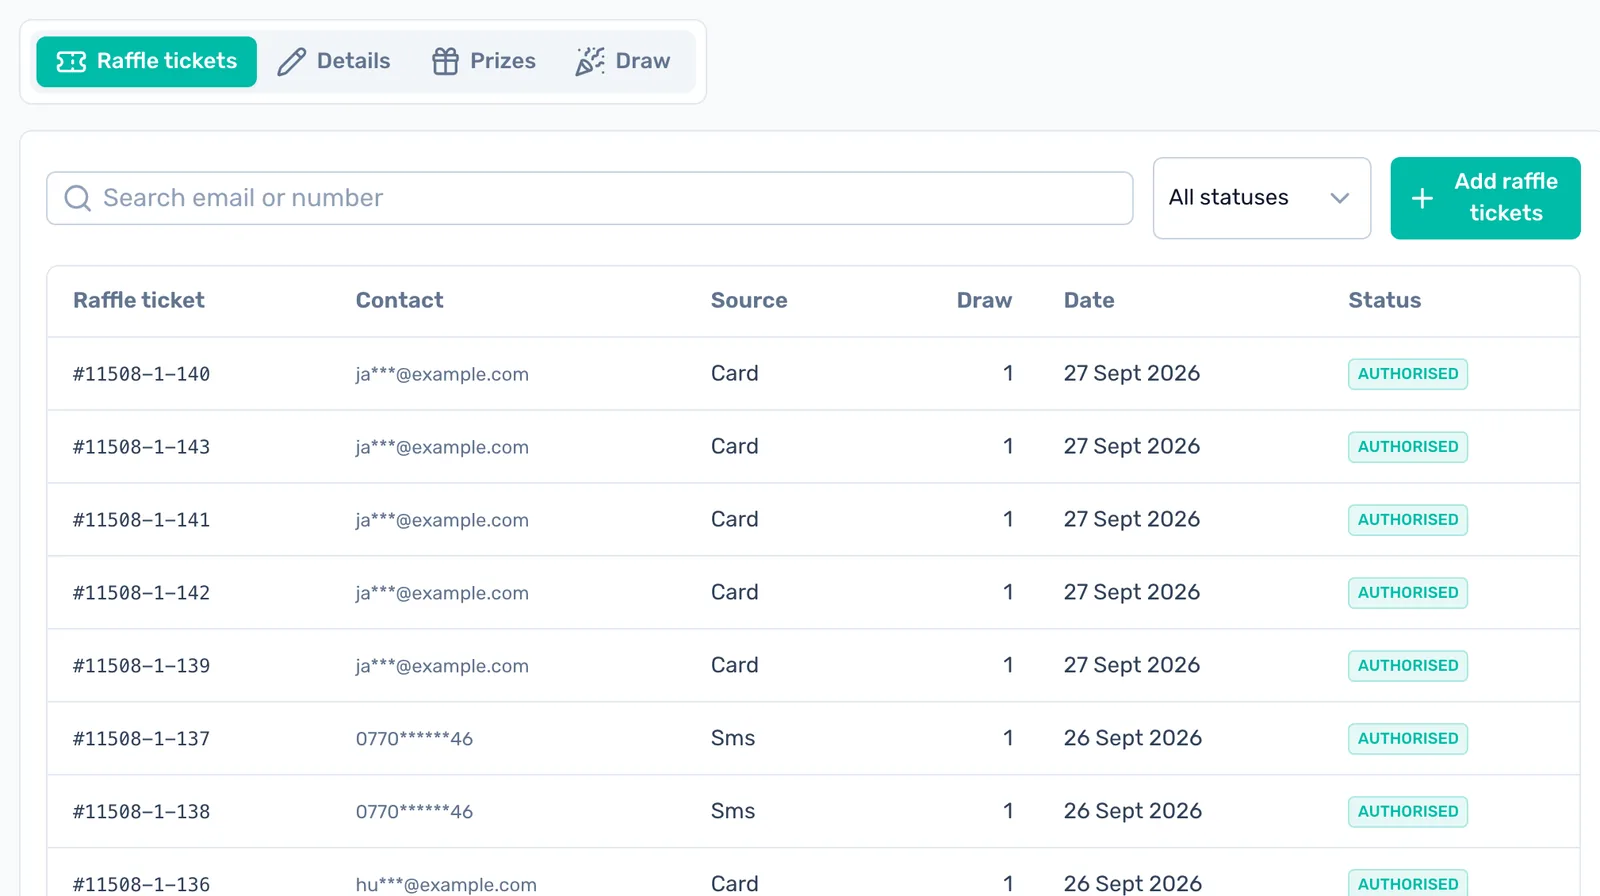Click the Date column header
1600x896 pixels.
[1089, 301]
